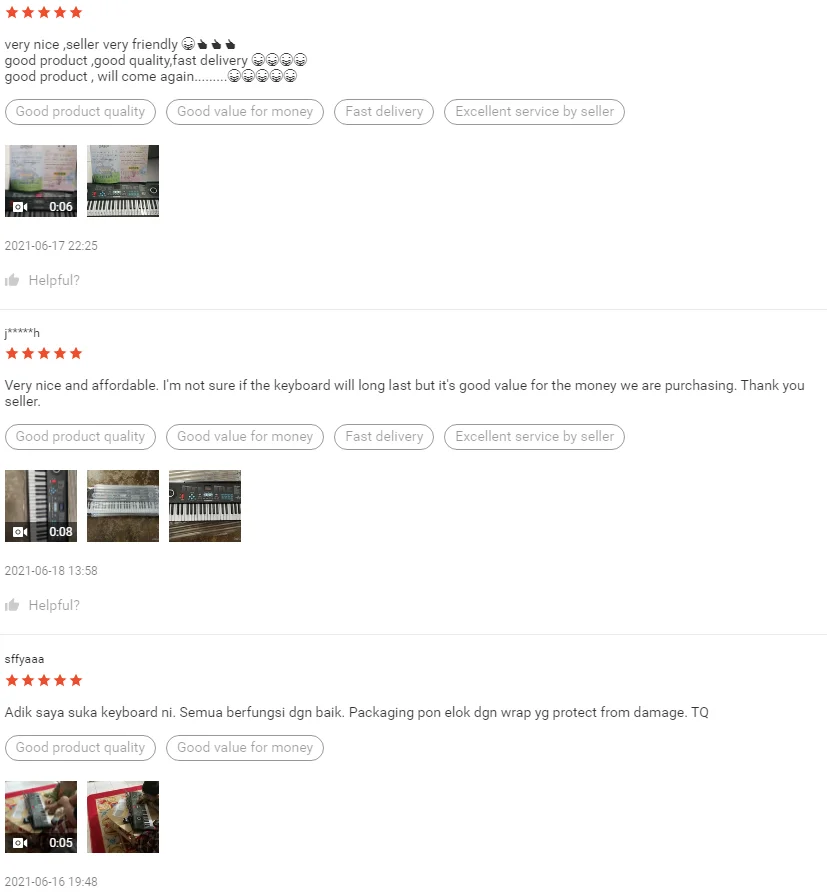This screenshot has height=894, width=827.
Task: Click 'Good value for money' in sffyaaa's review
Action: [x=245, y=747]
